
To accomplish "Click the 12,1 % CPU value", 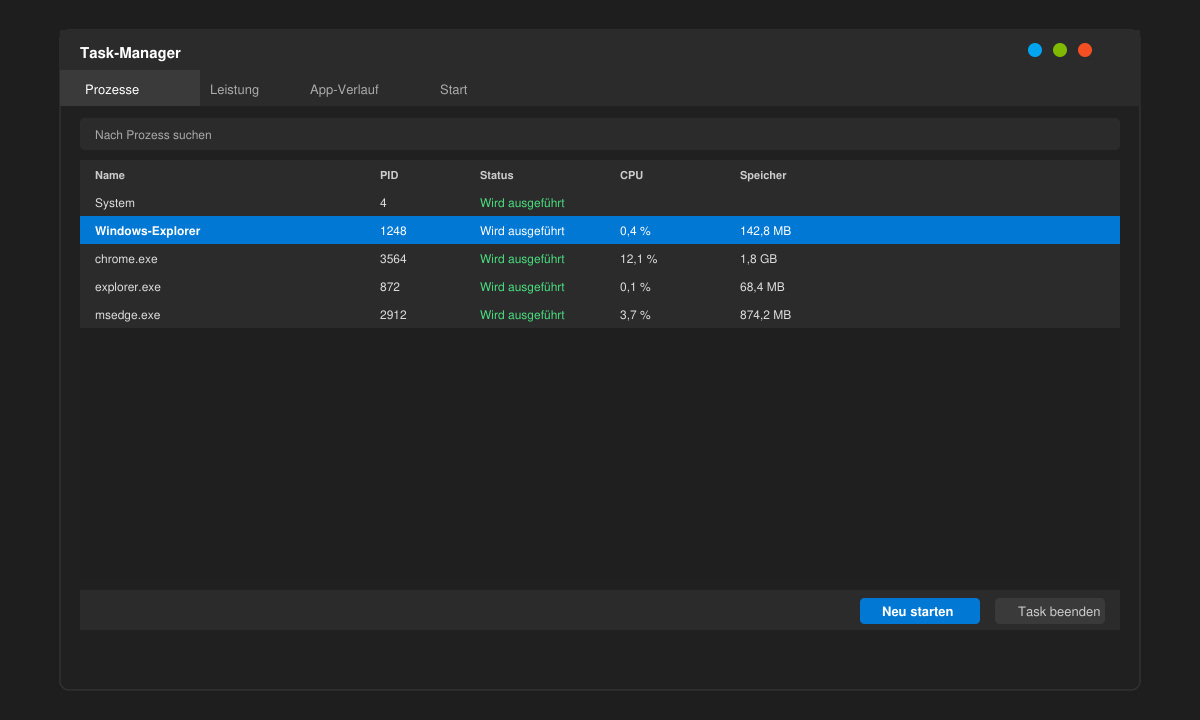I will 638,258.
